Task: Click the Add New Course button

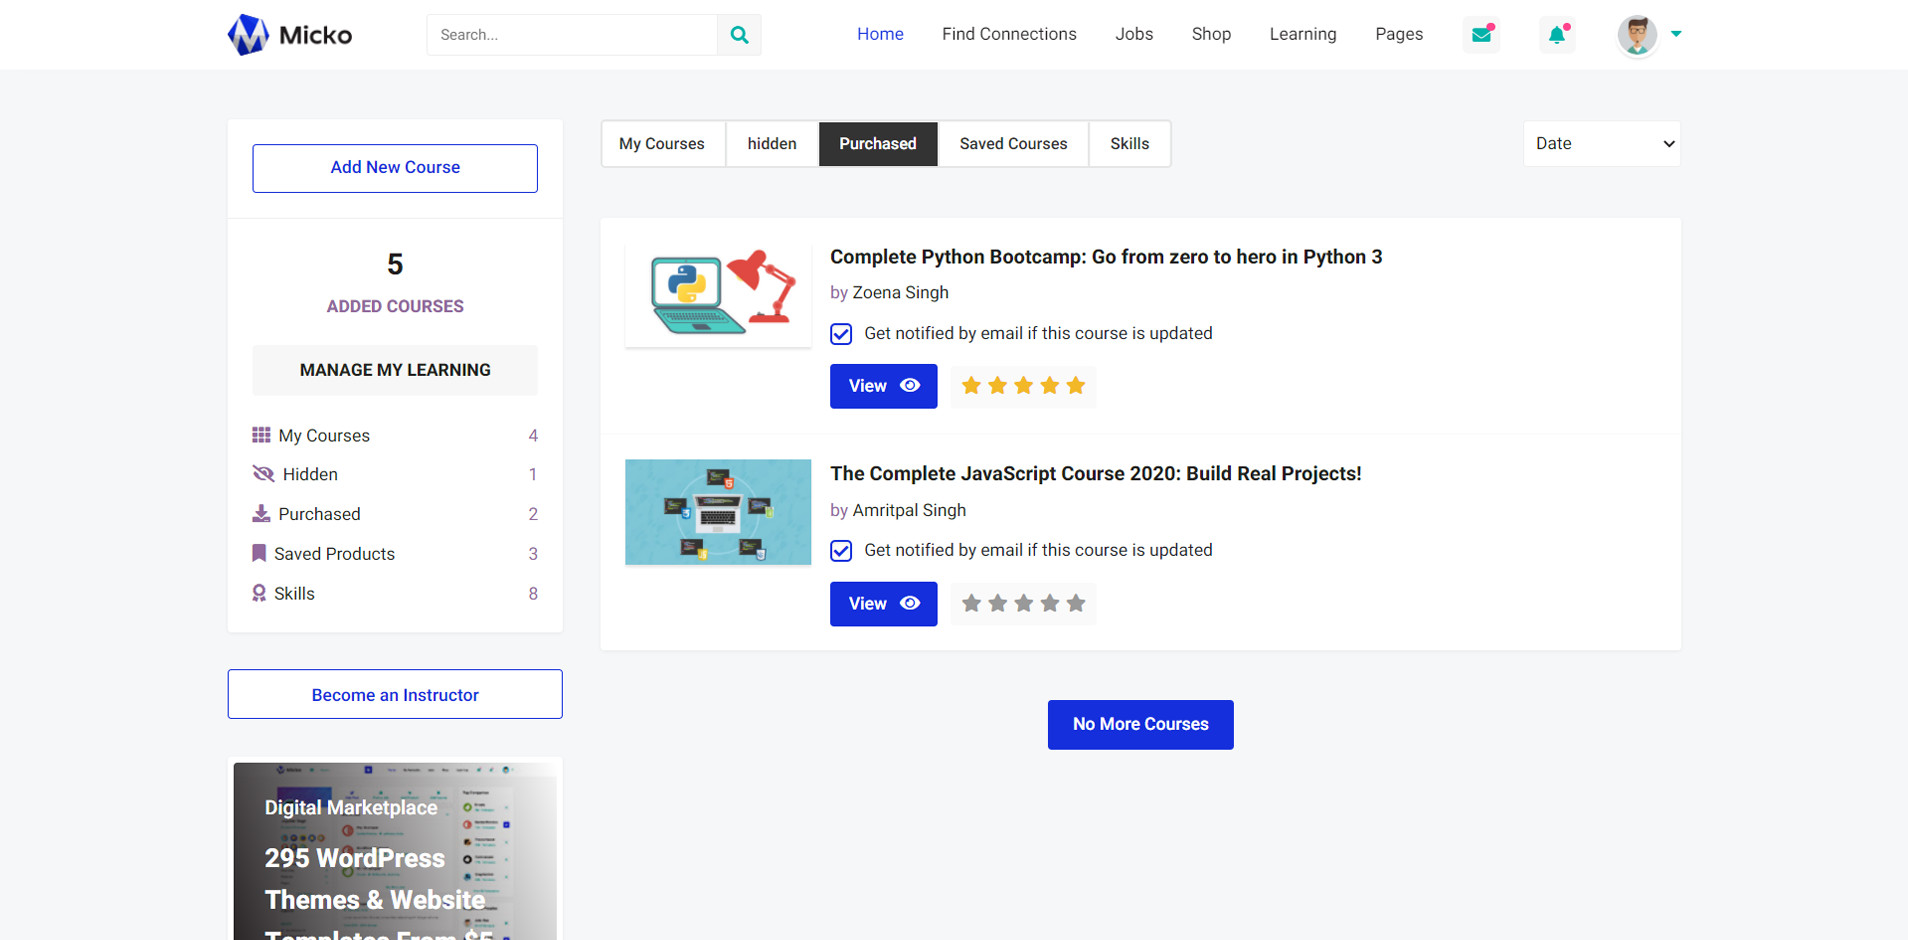Action: click(395, 168)
